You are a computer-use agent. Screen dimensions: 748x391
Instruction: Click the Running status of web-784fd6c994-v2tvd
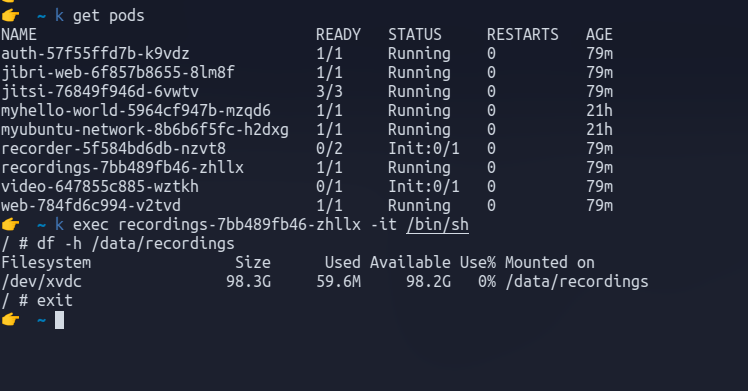pos(419,206)
